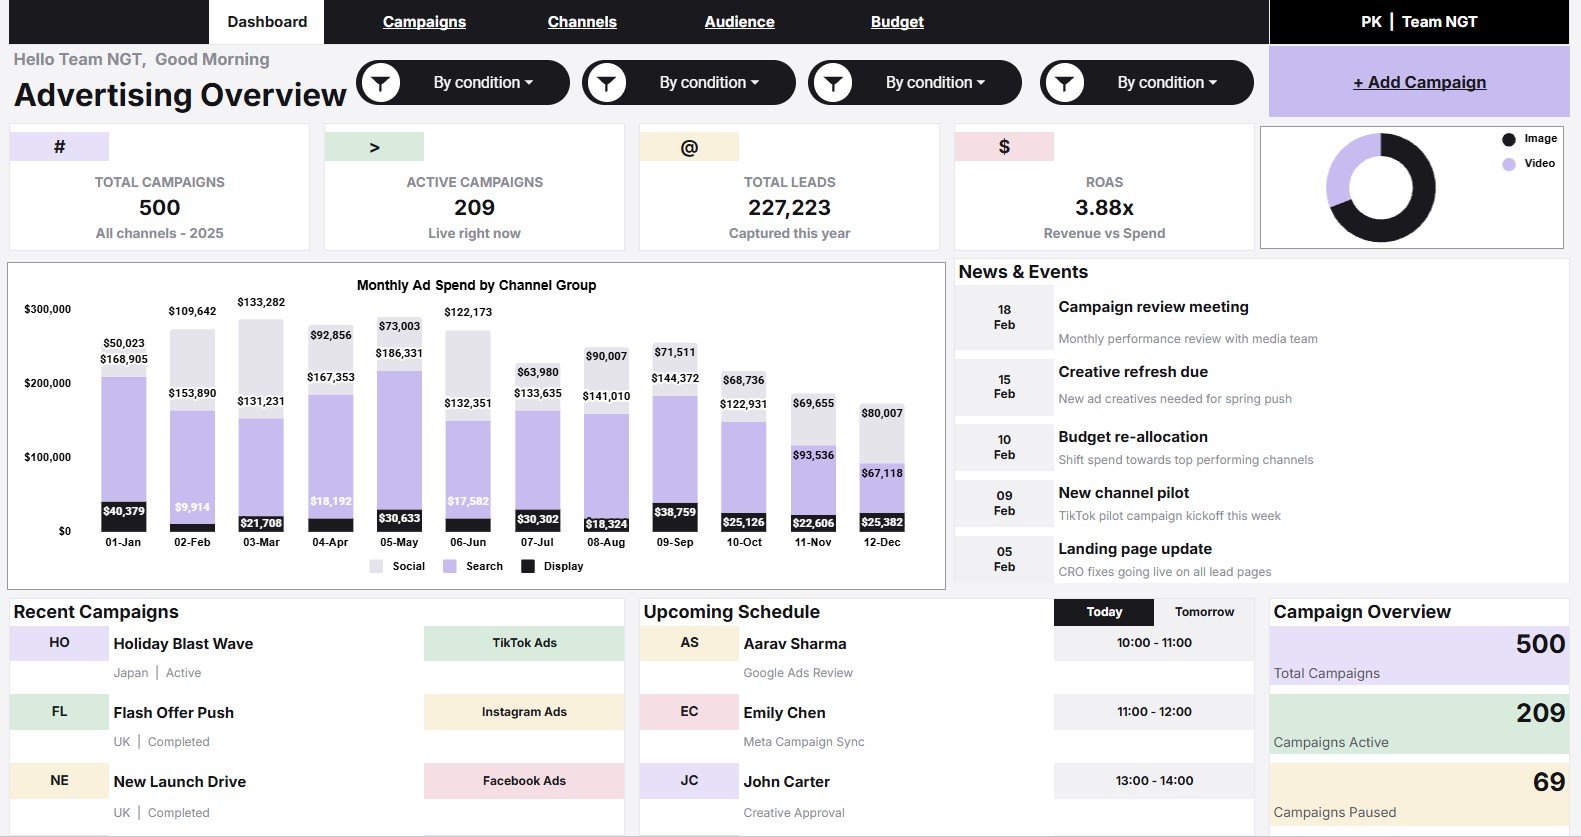The height and width of the screenshot is (837, 1581).
Task: Switch to the Campaigns tab
Action: [424, 22]
